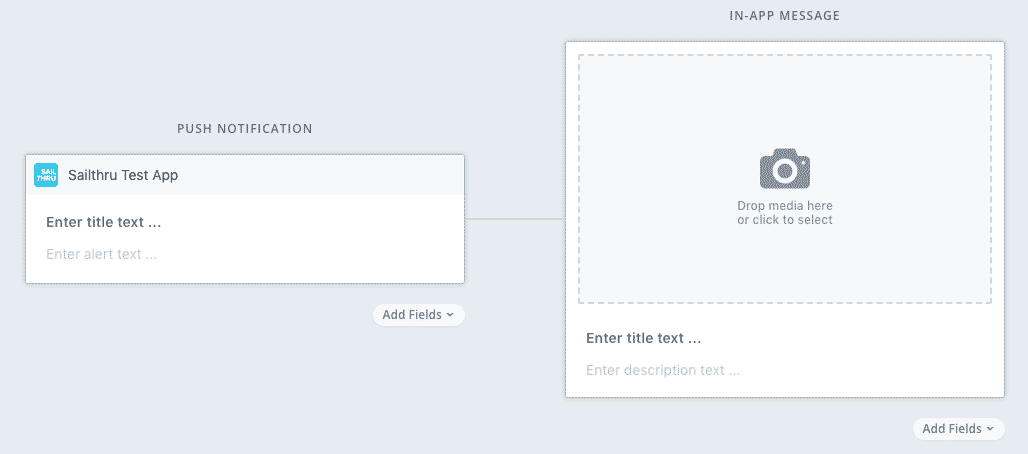
Task: Click the chevron on push notification Add Fields
Action: pyautogui.click(x=450, y=315)
